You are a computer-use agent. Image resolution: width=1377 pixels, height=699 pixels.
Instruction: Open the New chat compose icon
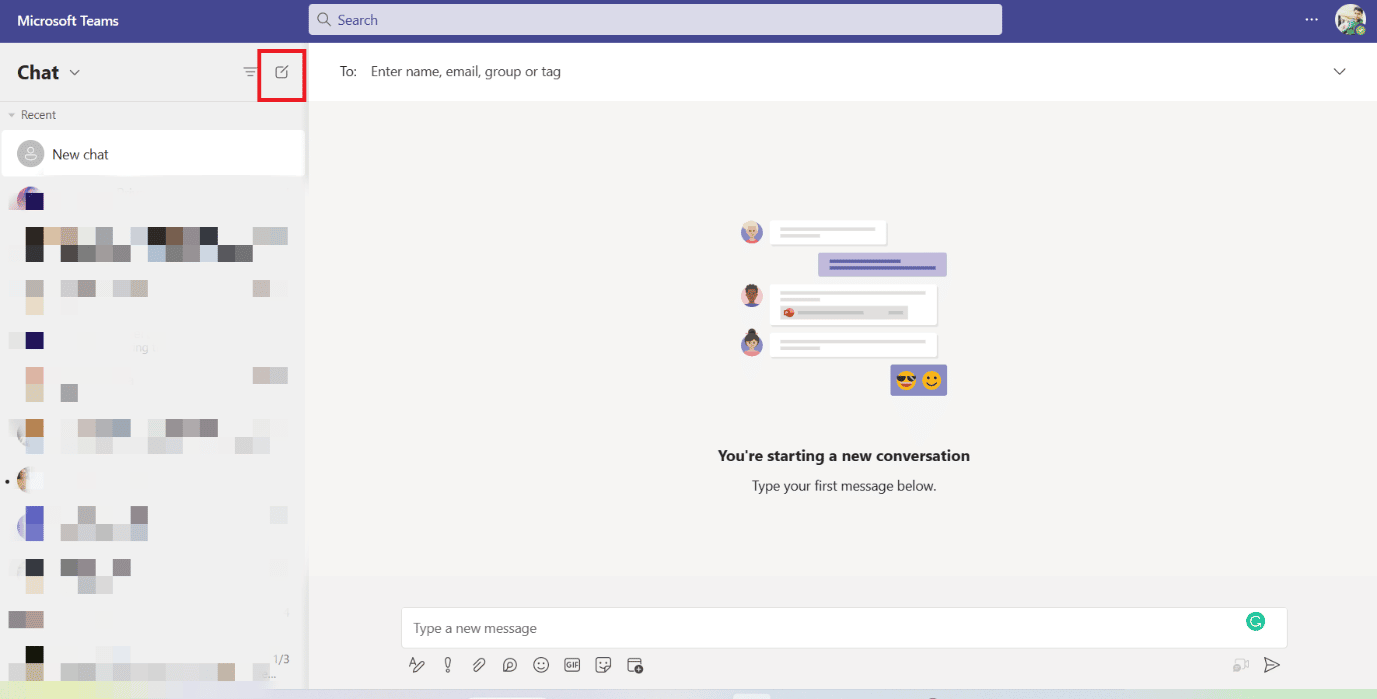(282, 73)
